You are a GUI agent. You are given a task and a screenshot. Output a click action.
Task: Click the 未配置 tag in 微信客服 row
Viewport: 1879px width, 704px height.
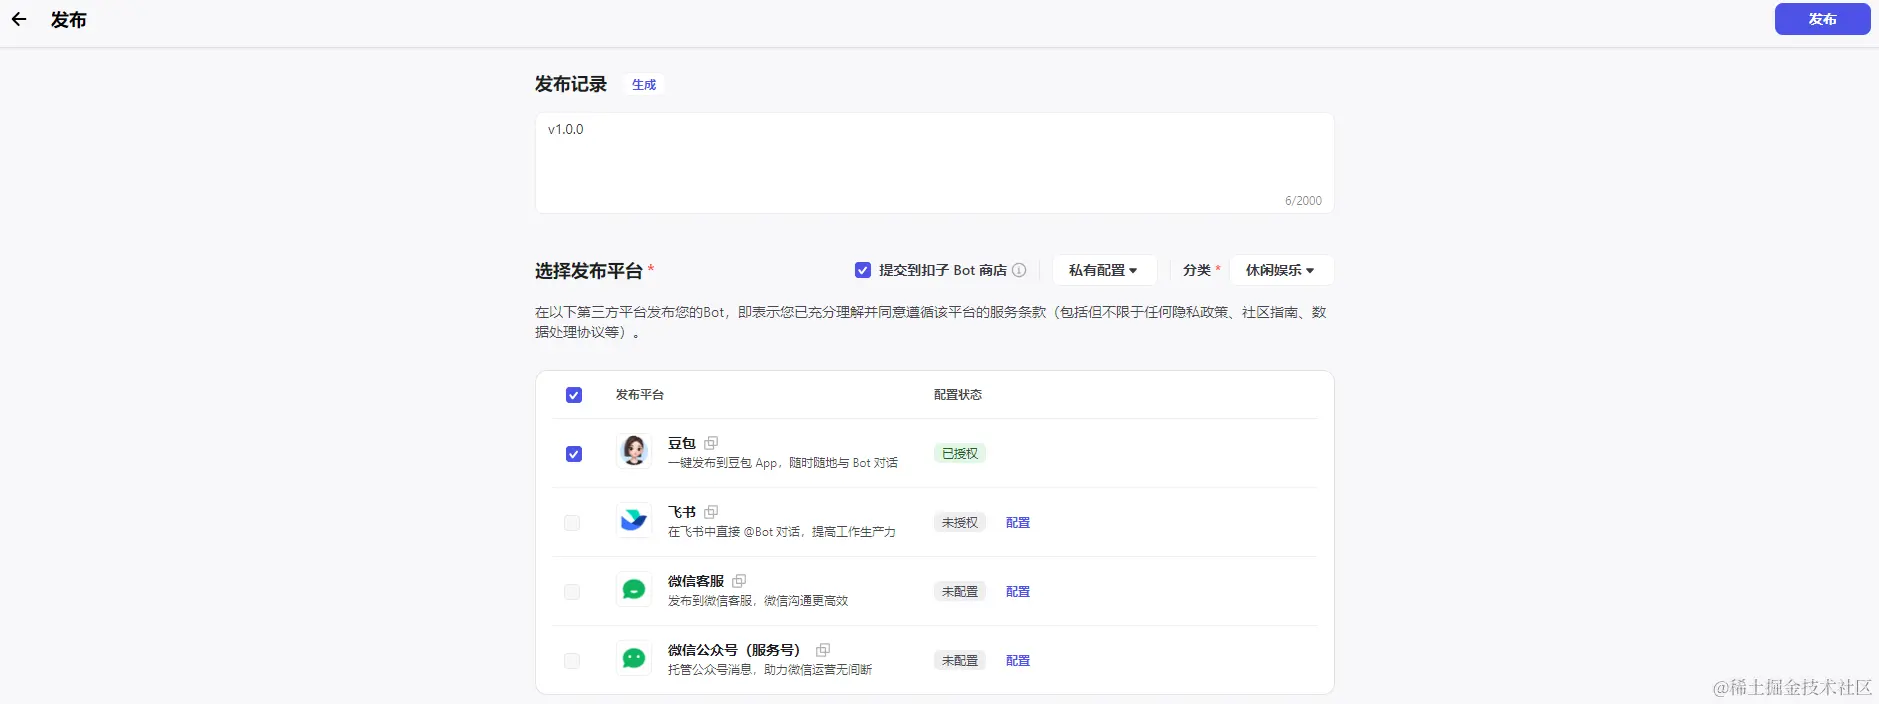pyautogui.click(x=960, y=592)
